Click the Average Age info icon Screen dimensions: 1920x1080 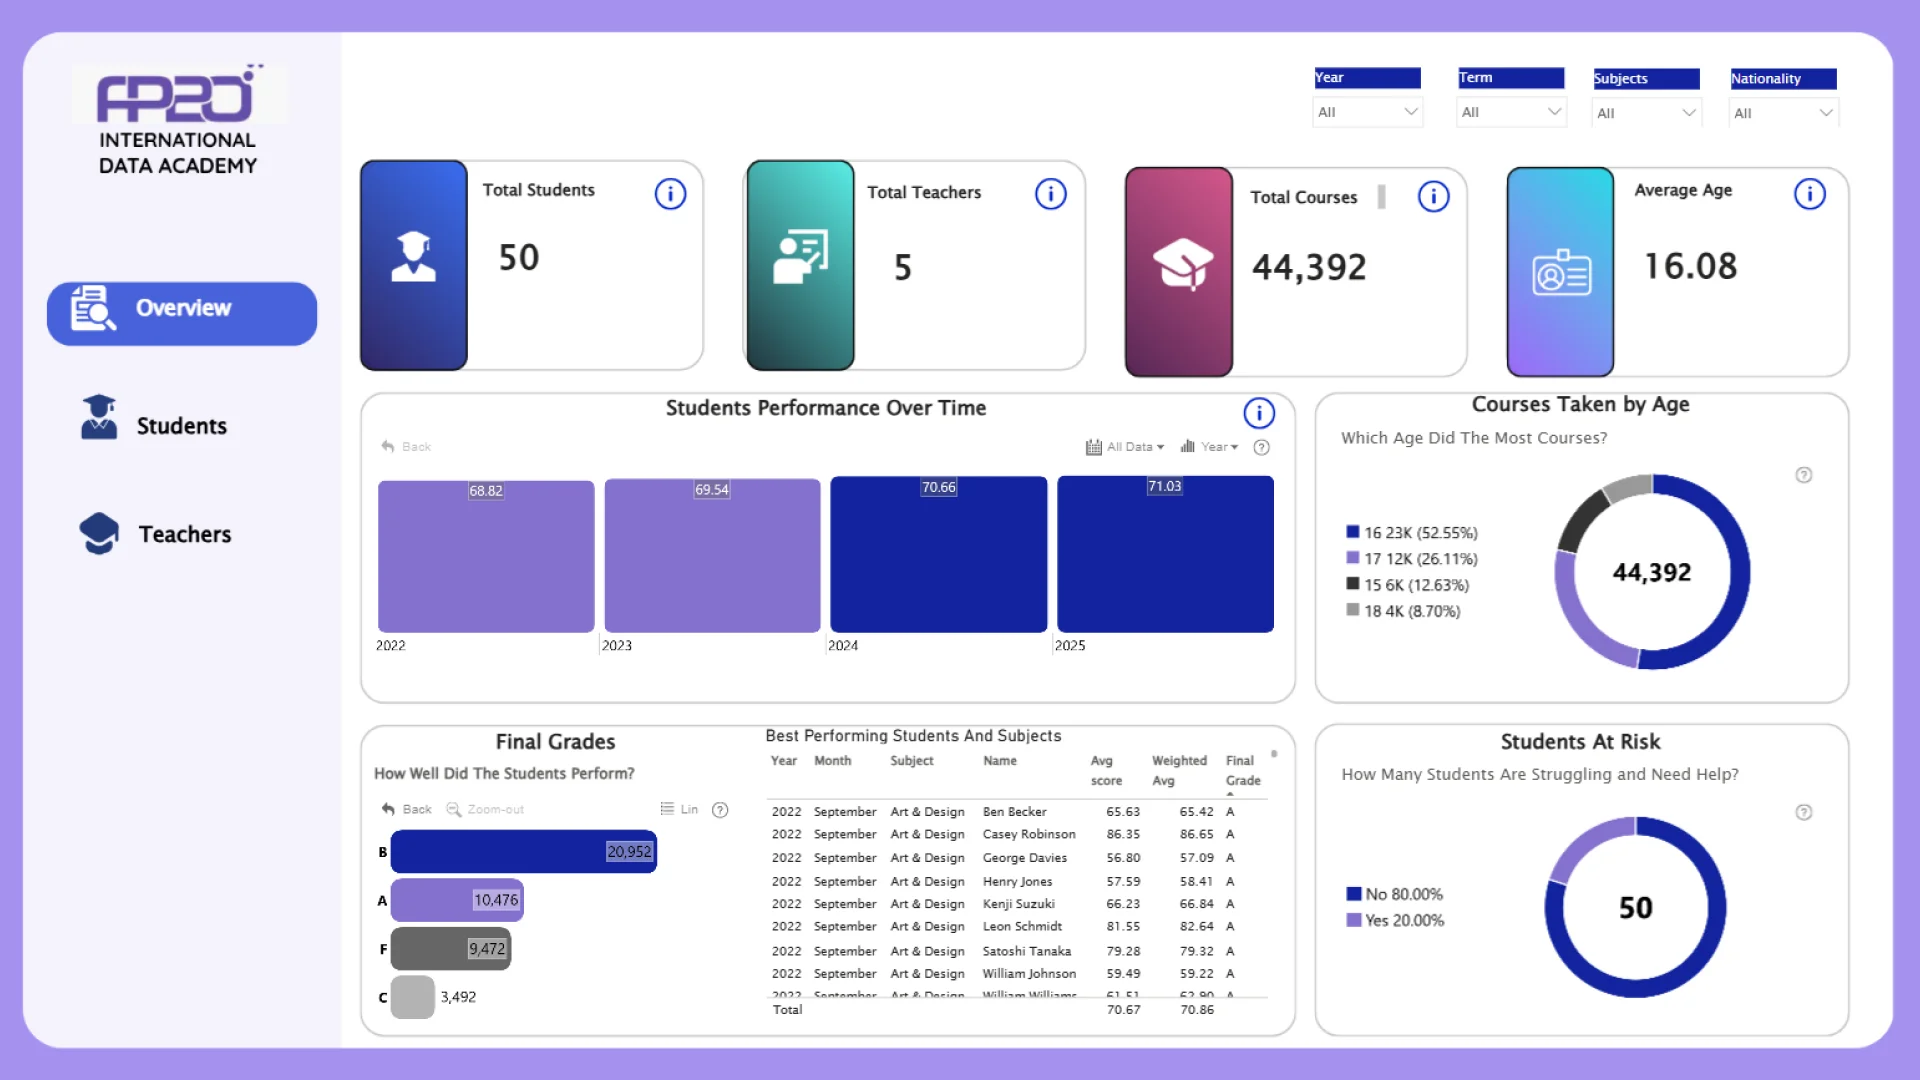coord(1809,194)
